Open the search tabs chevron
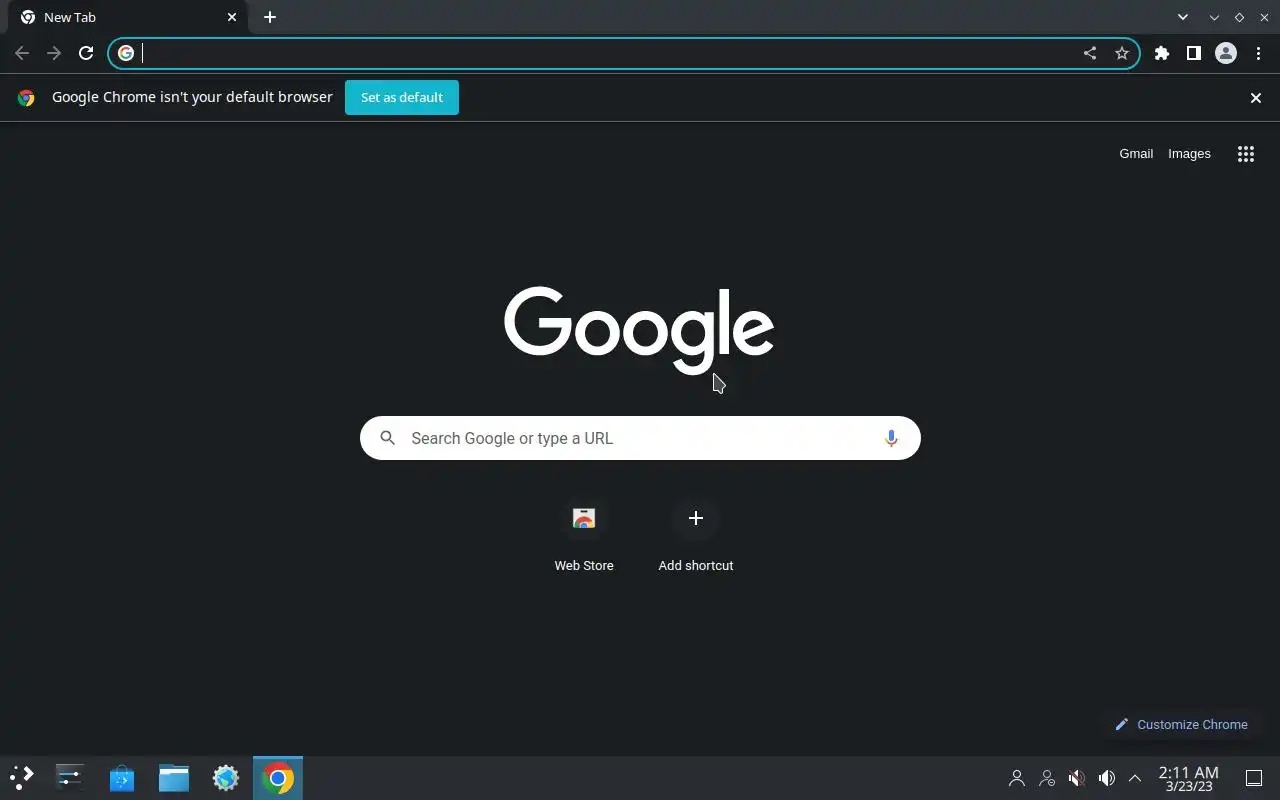Viewport: 1280px width, 800px height. 1183,17
